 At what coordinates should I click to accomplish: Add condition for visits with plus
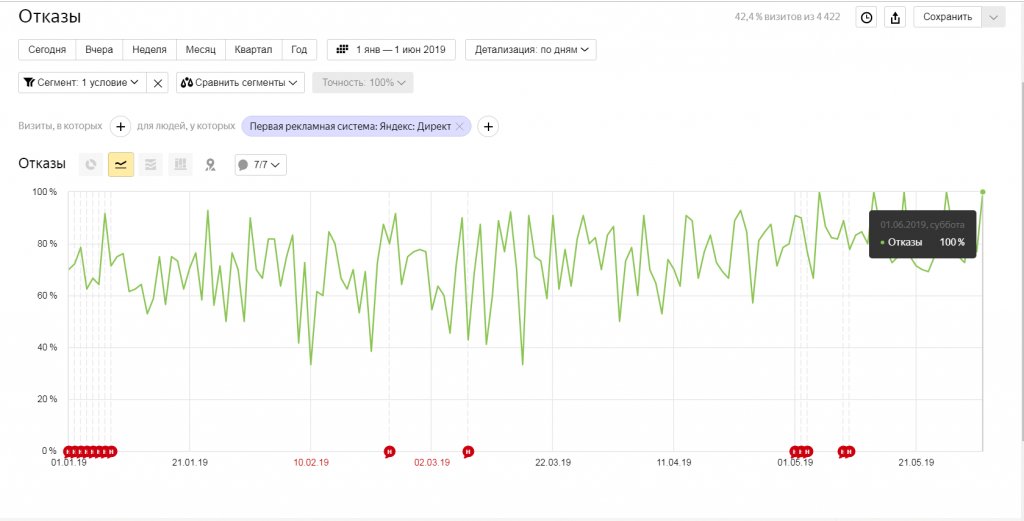[120, 126]
